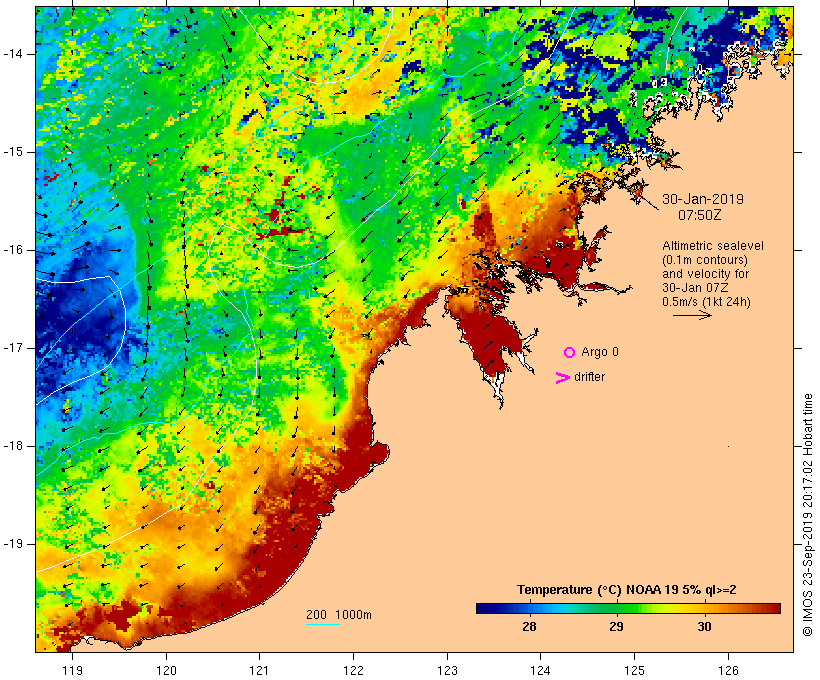Click the 126 longitude axis label
This screenshot has height=680, width=820.
click(x=728, y=670)
